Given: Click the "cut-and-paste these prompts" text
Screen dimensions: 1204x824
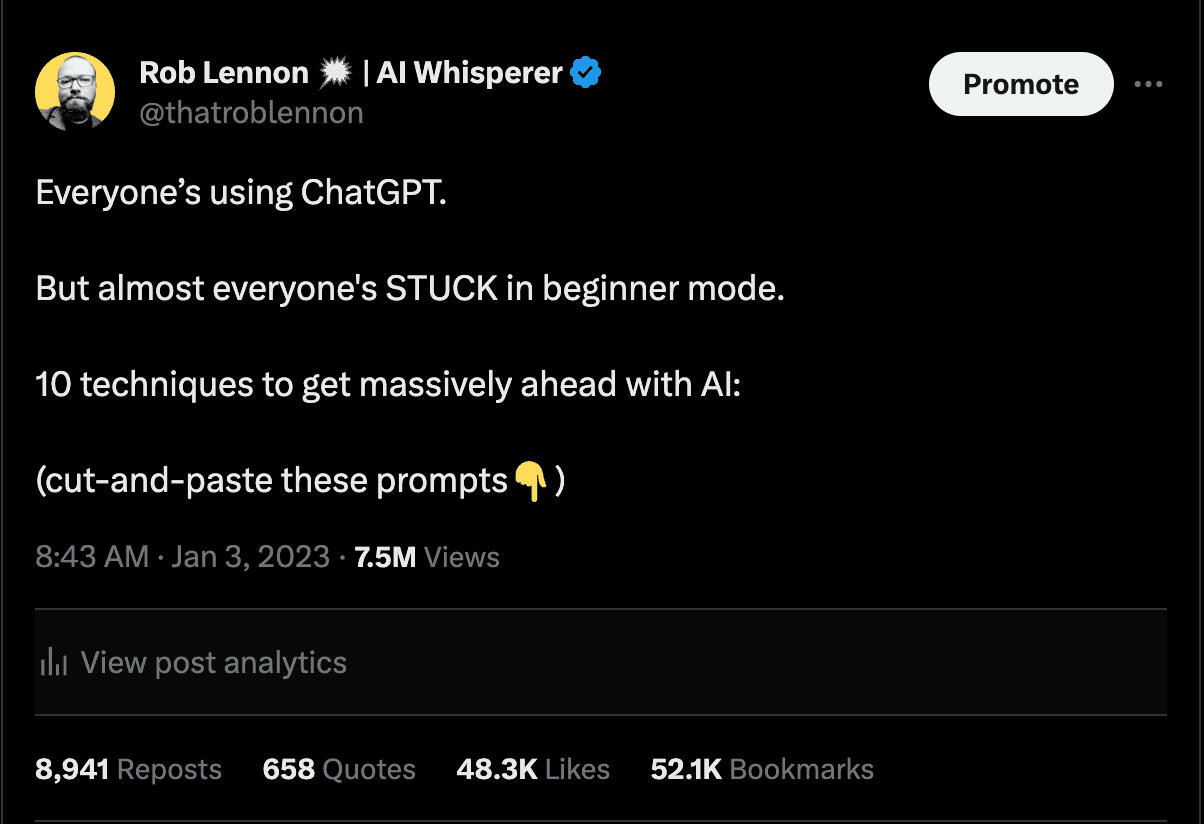Looking at the screenshot, I should (272, 482).
